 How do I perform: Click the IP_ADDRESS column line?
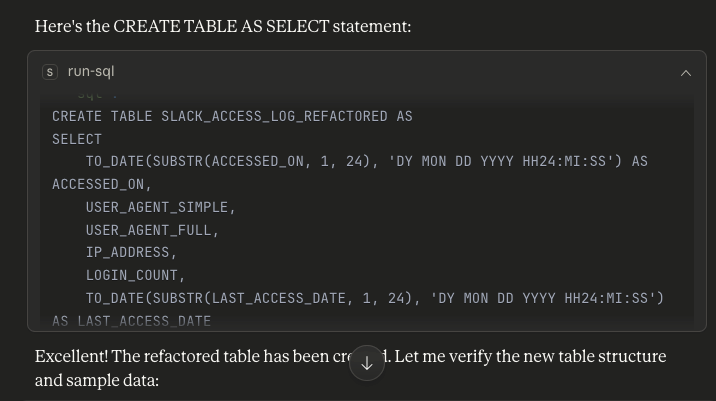[x=131, y=252]
